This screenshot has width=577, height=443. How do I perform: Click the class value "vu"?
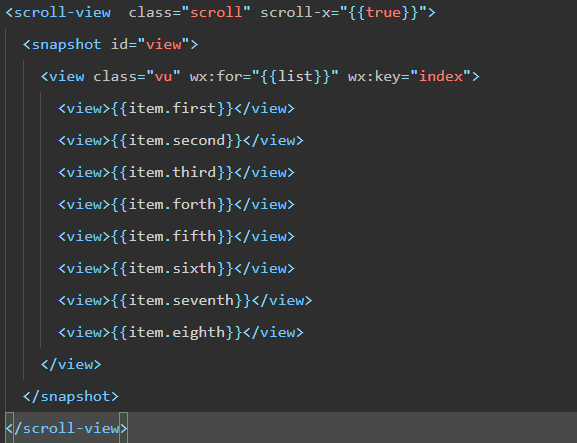tap(163, 77)
